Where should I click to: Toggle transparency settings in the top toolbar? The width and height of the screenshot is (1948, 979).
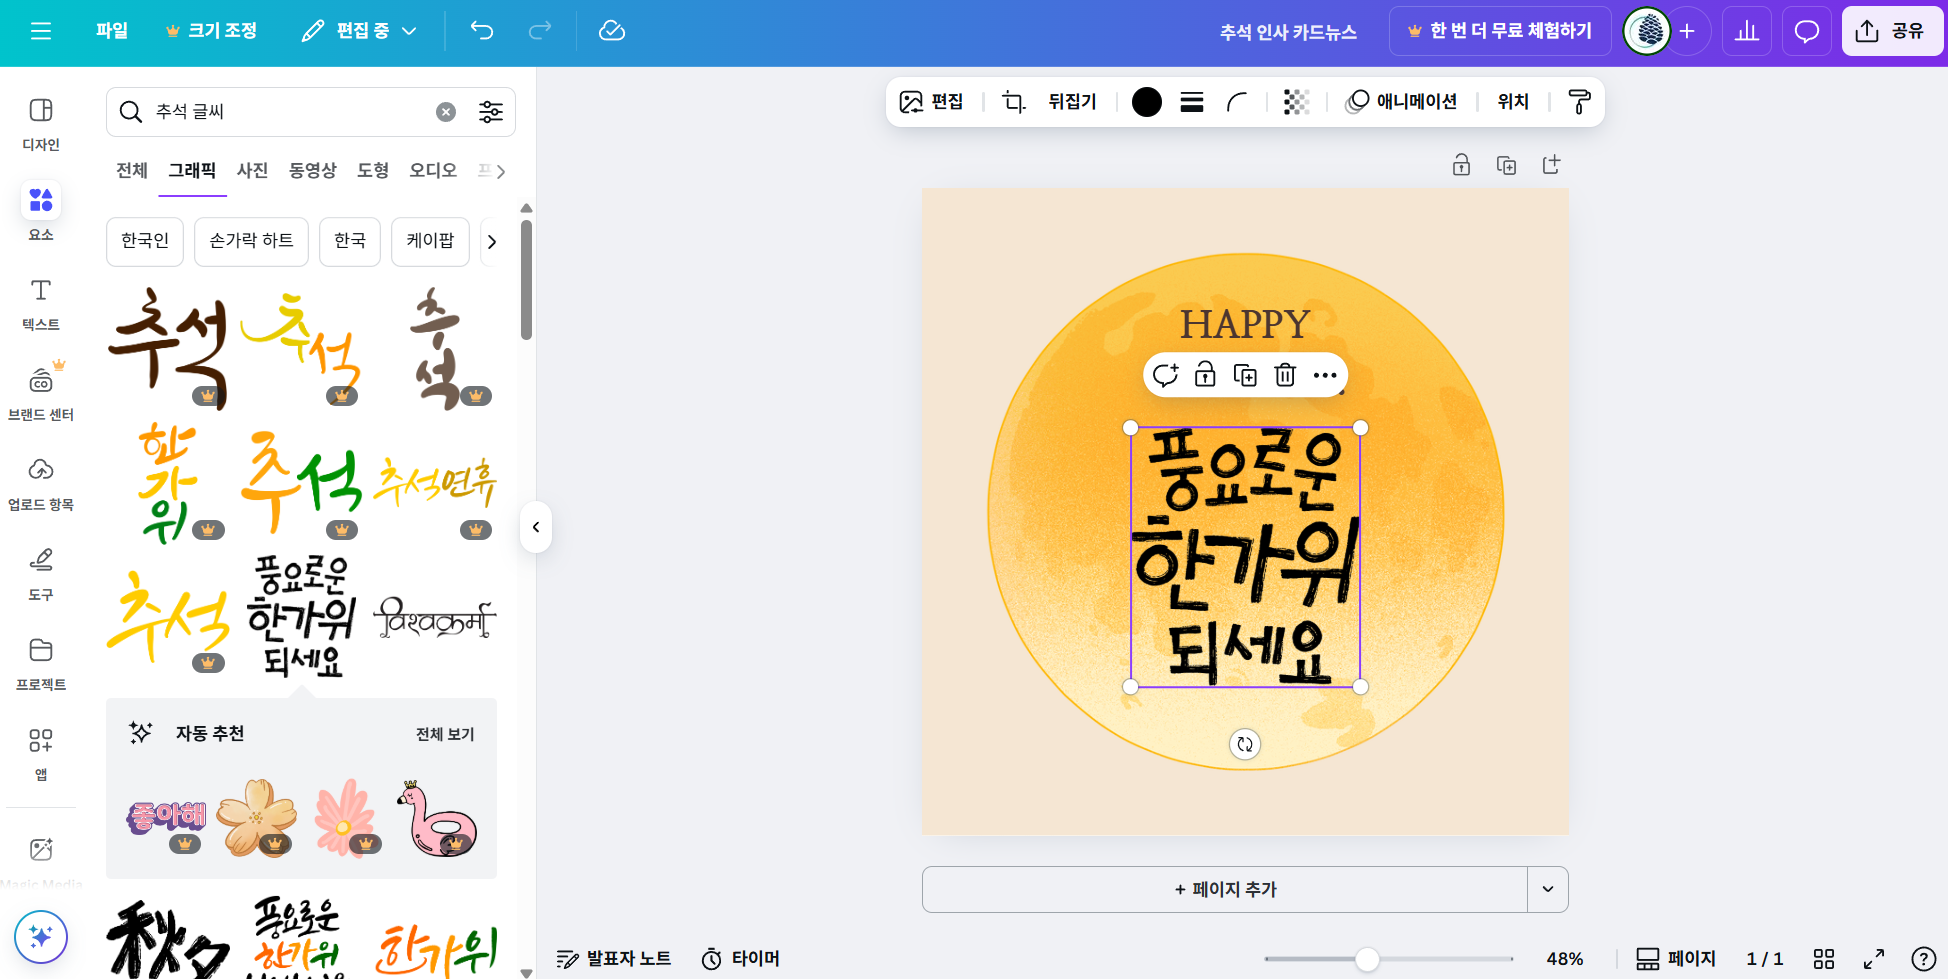coord(1297,101)
